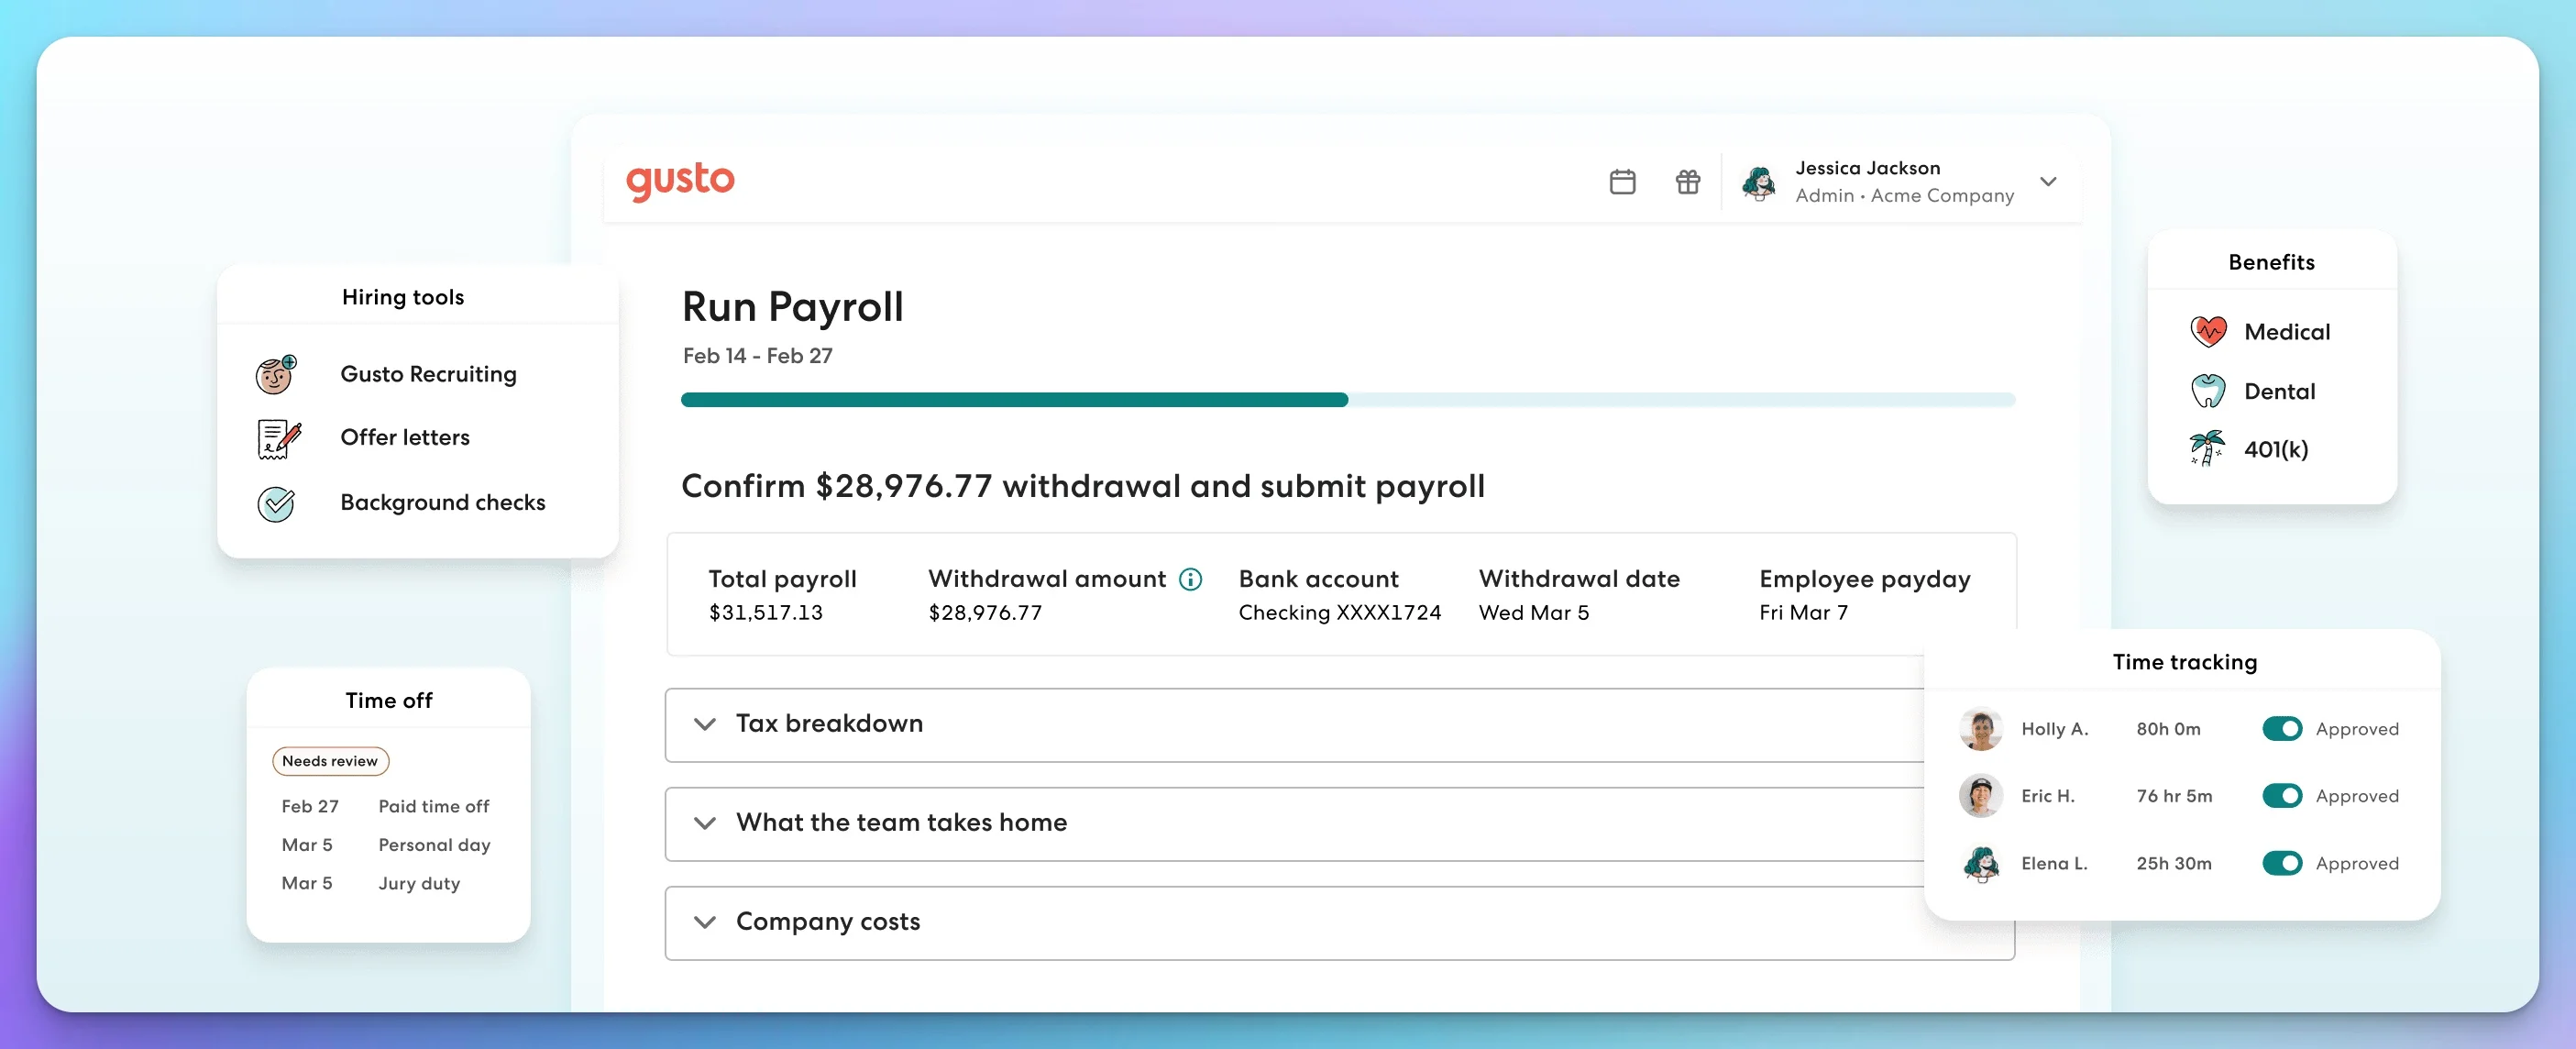Click the calendar icon in header

1622,182
